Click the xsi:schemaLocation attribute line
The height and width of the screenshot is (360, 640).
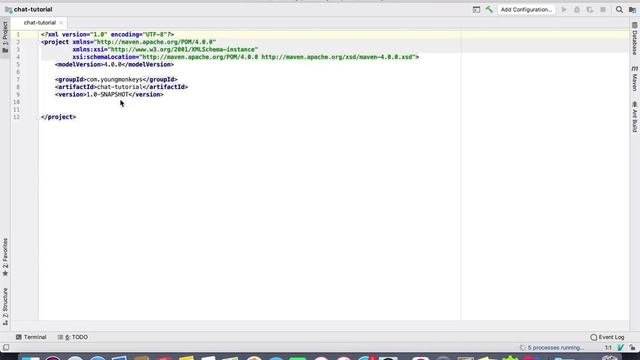click(246, 57)
